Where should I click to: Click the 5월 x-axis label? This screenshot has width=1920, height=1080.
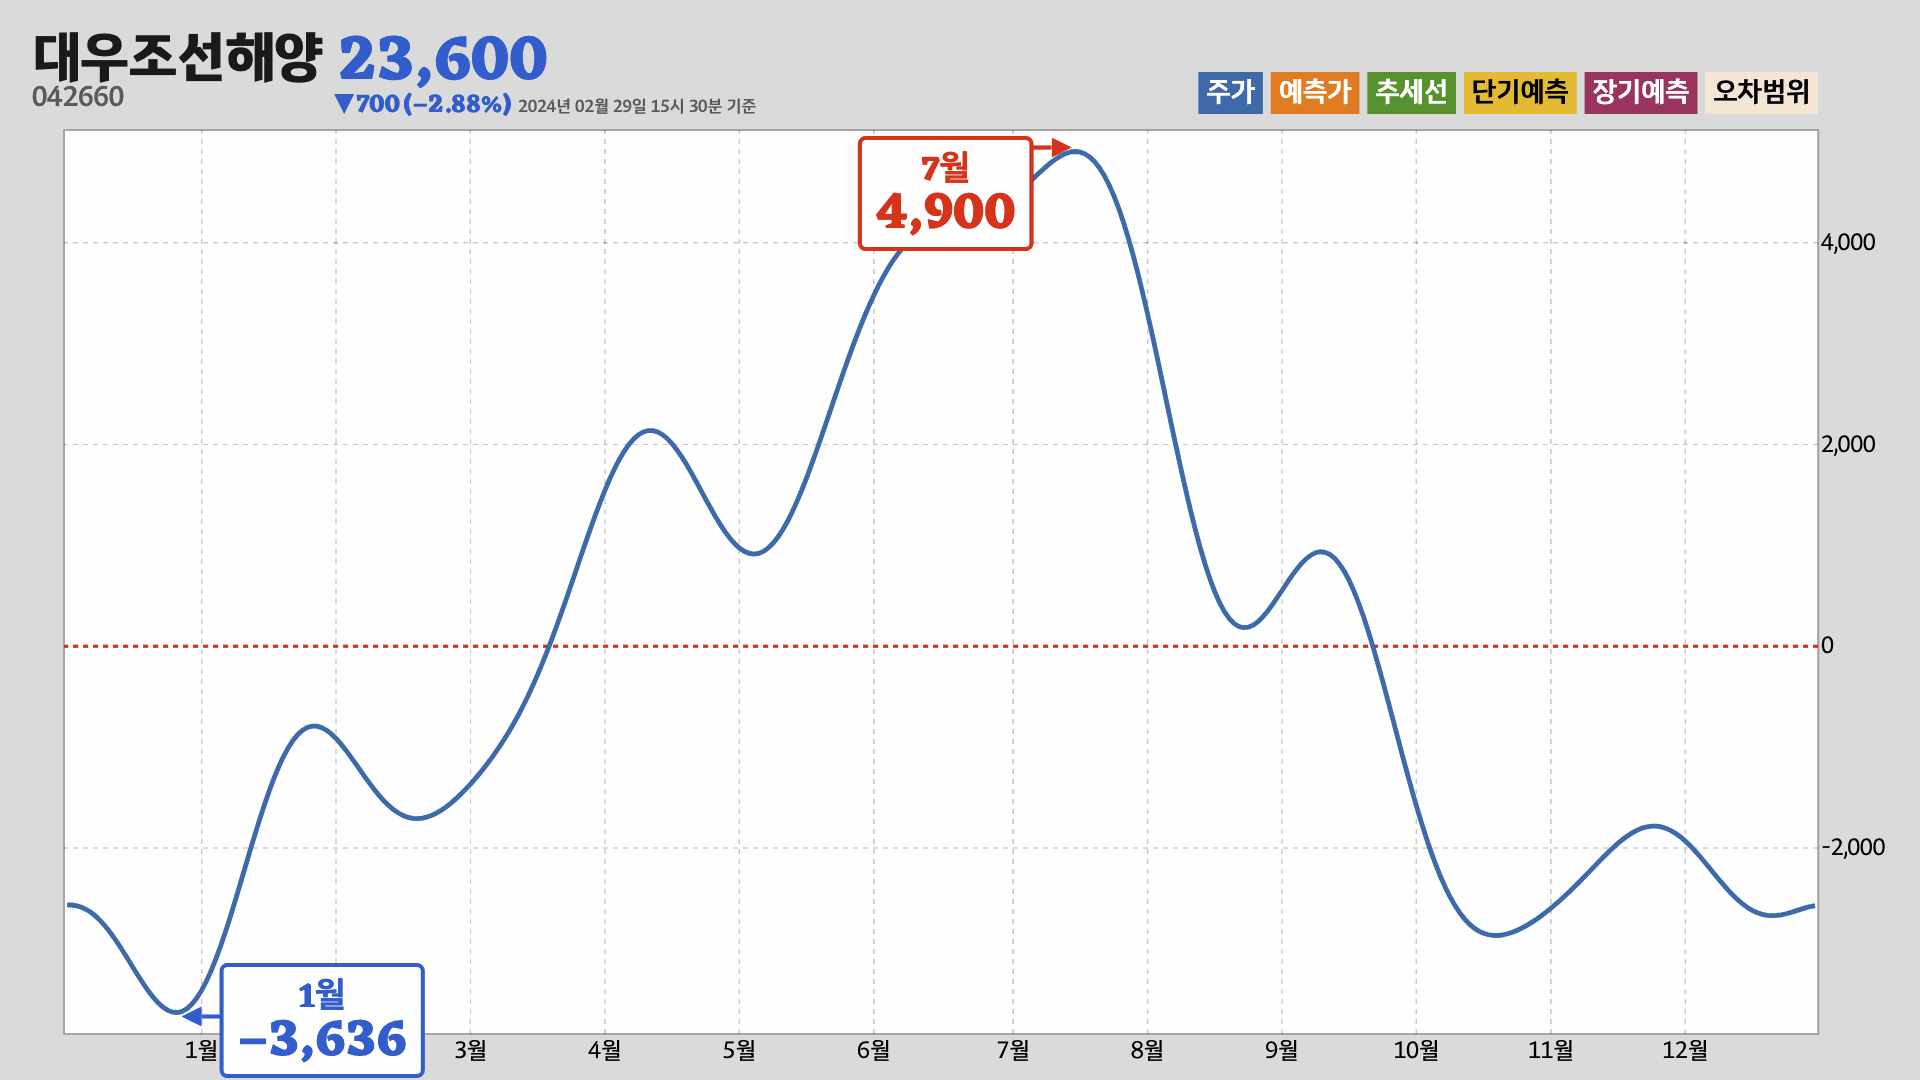pyautogui.click(x=739, y=1050)
